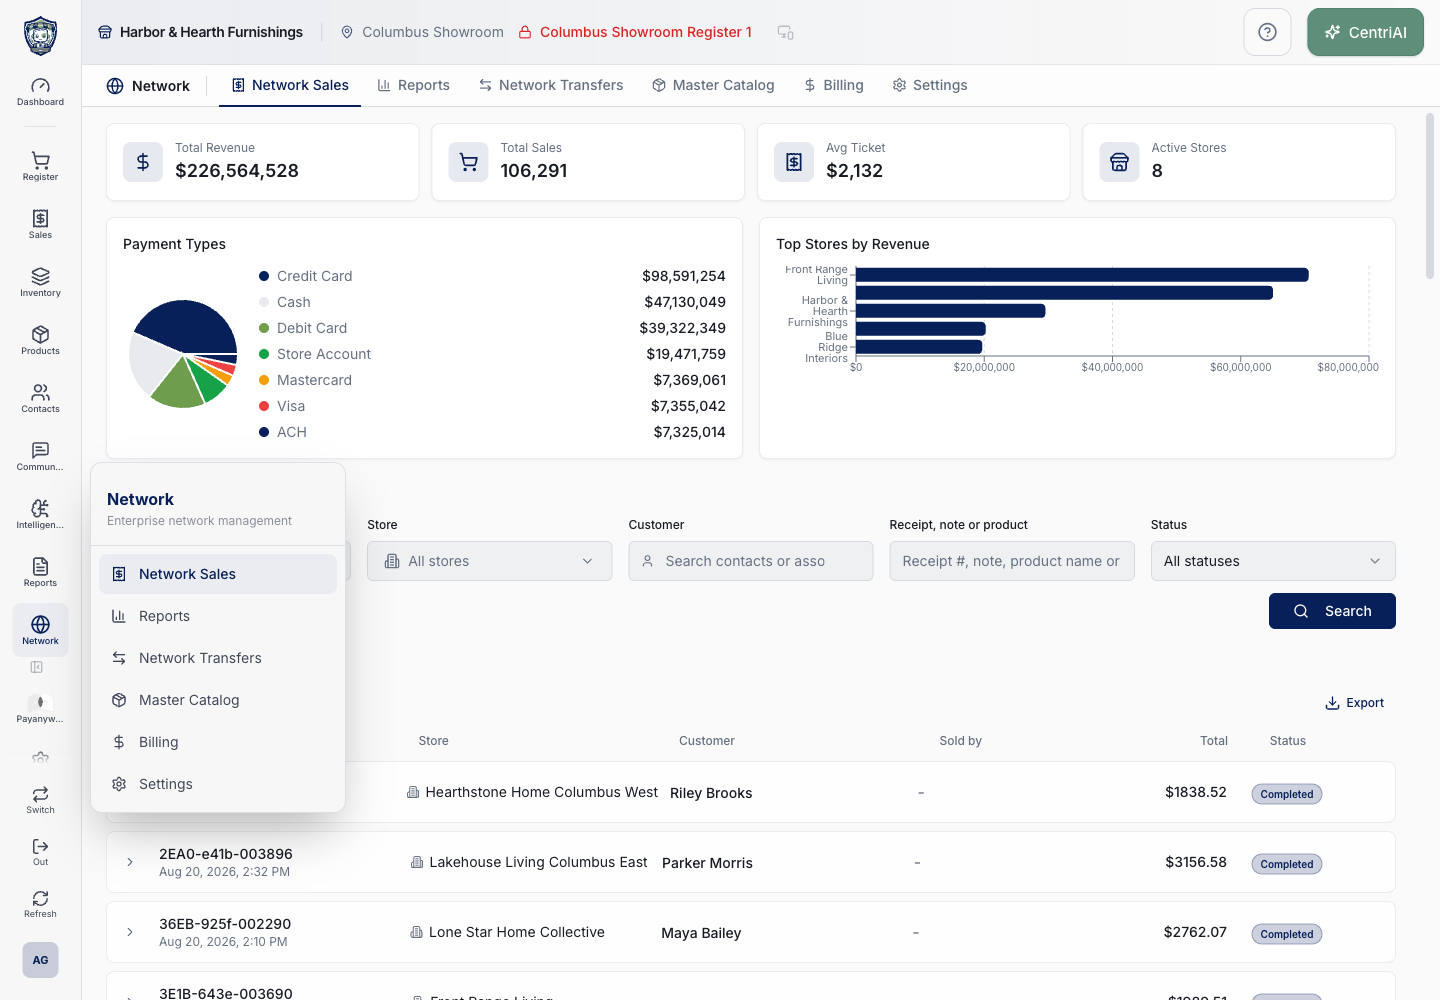Export the sales list
Screen dimensions: 1440x1000
pos(1355,703)
